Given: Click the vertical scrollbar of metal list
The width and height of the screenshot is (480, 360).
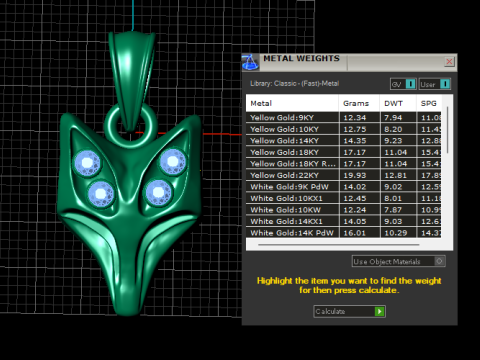Looking at the screenshot, I should click(447, 130).
